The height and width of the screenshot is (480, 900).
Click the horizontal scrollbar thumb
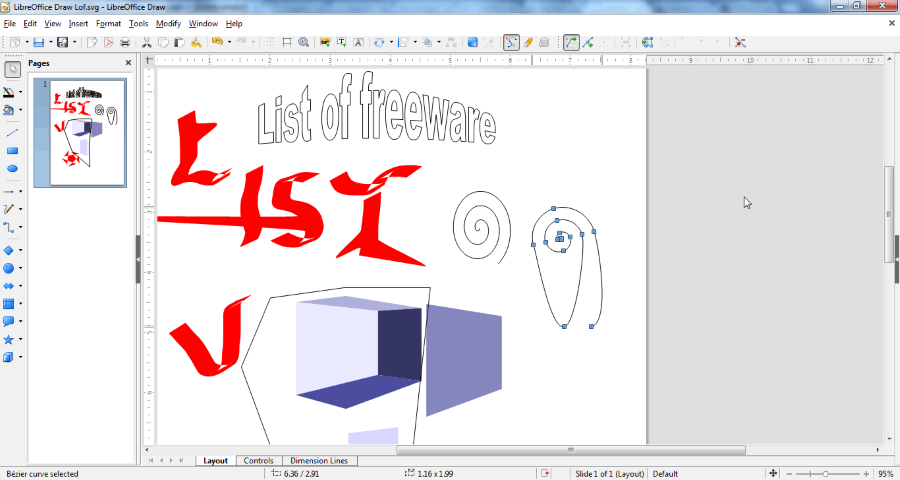(x=571, y=450)
